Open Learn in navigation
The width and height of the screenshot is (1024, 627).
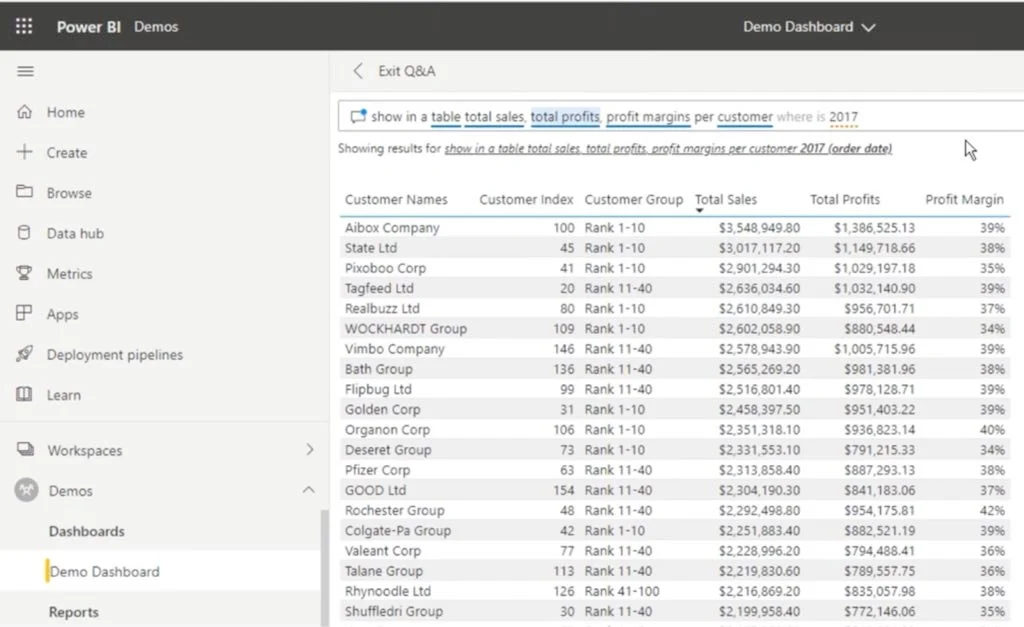63,396
